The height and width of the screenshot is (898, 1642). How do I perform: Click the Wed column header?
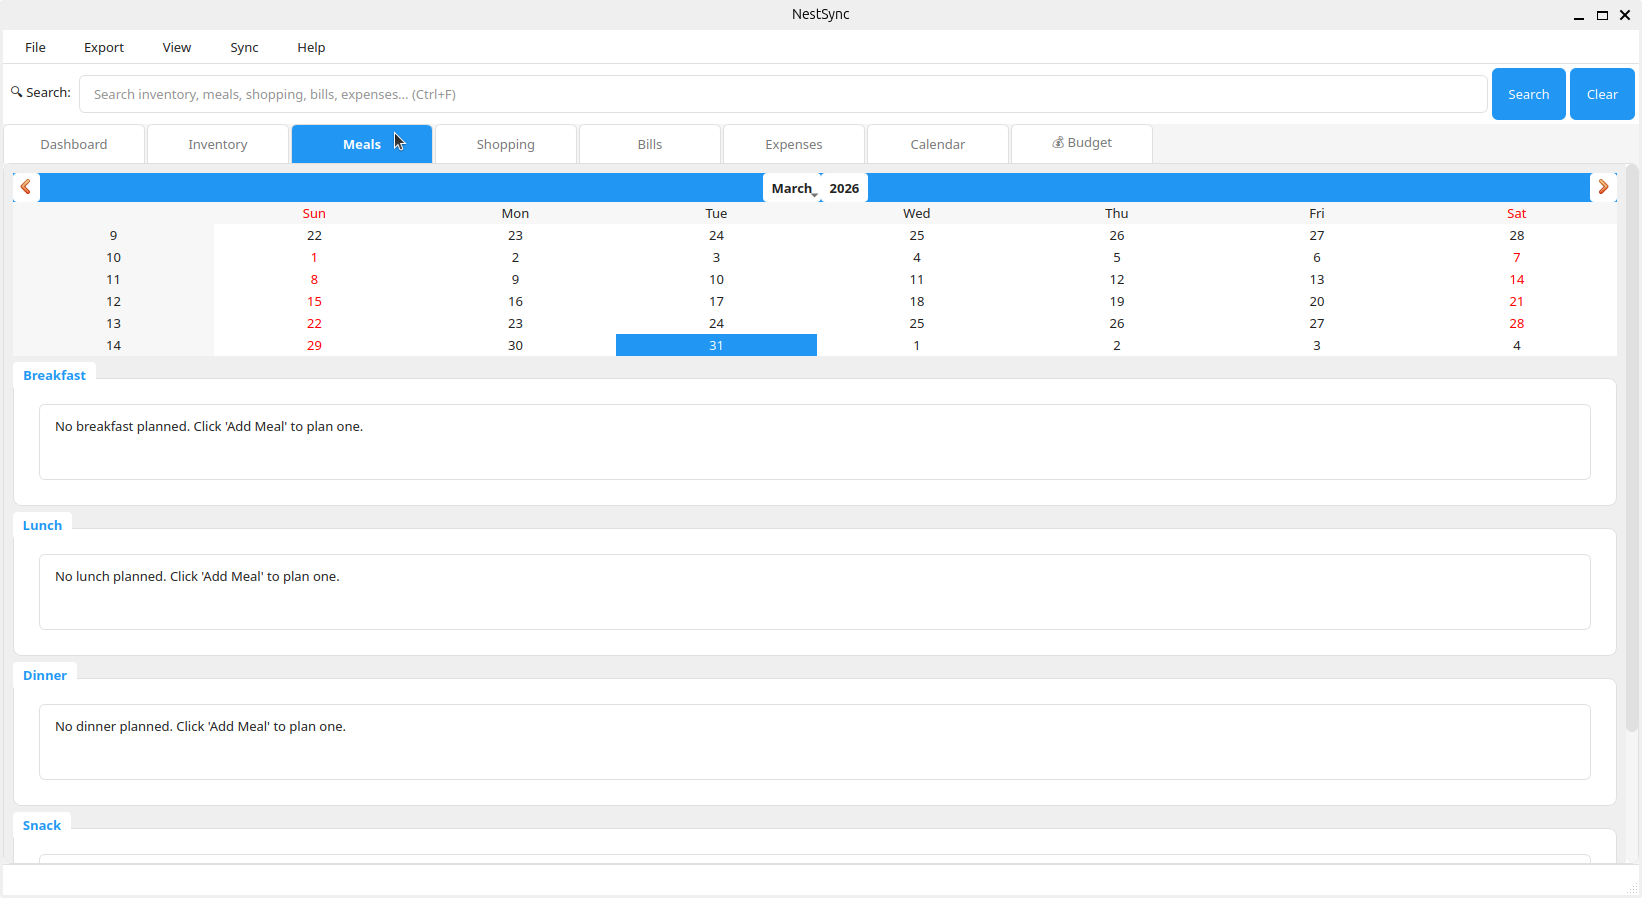[917, 213]
